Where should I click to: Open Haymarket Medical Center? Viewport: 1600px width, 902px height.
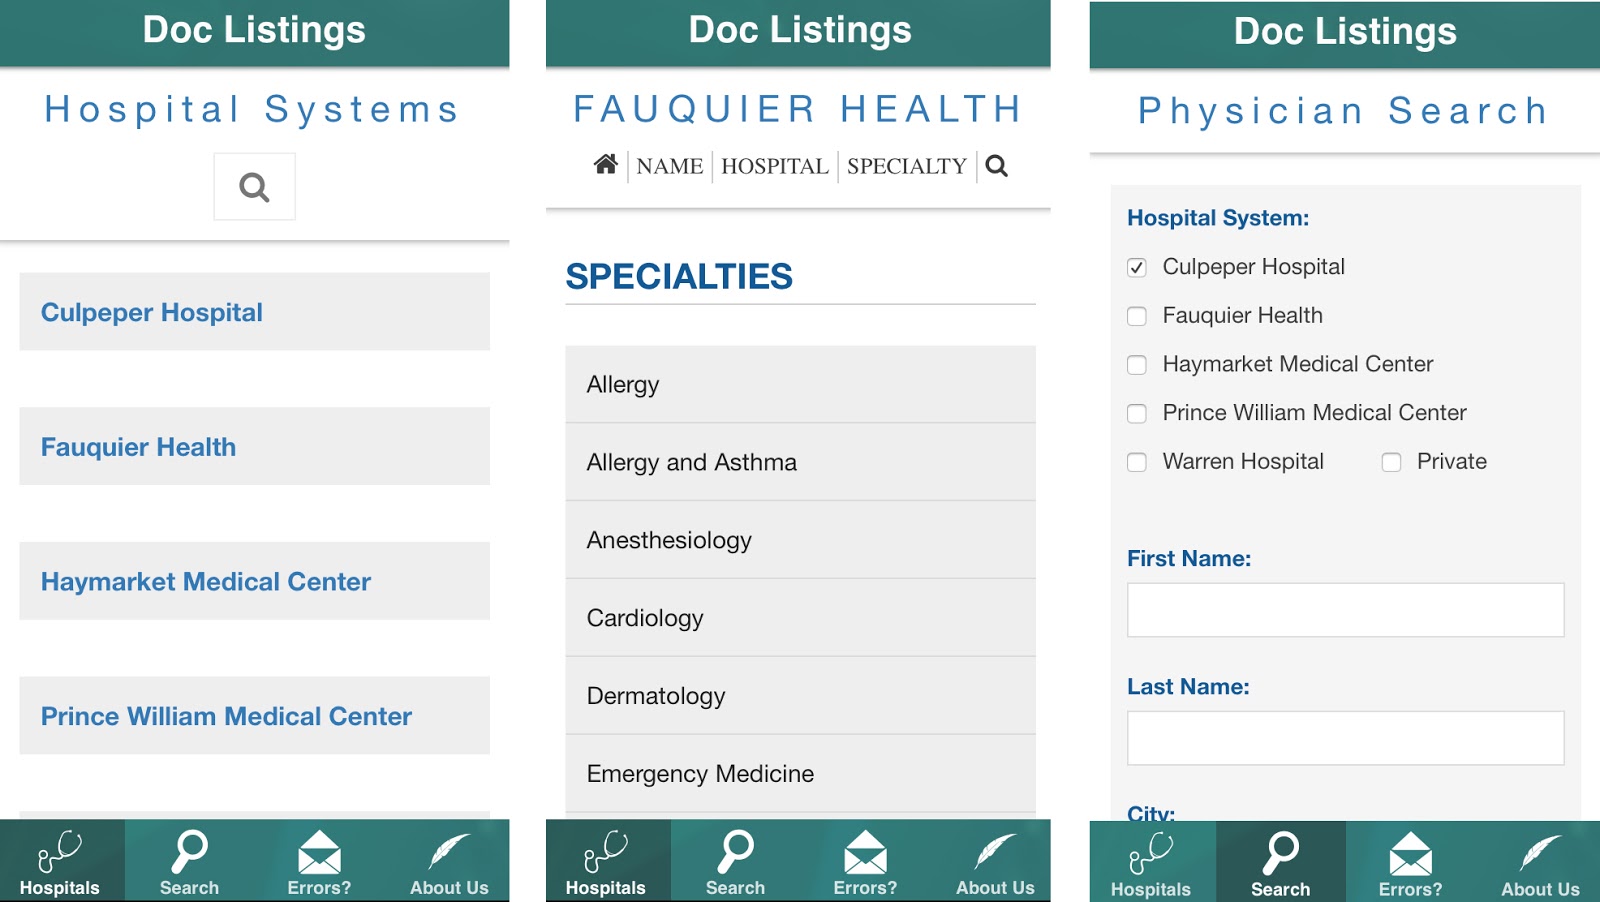205,581
